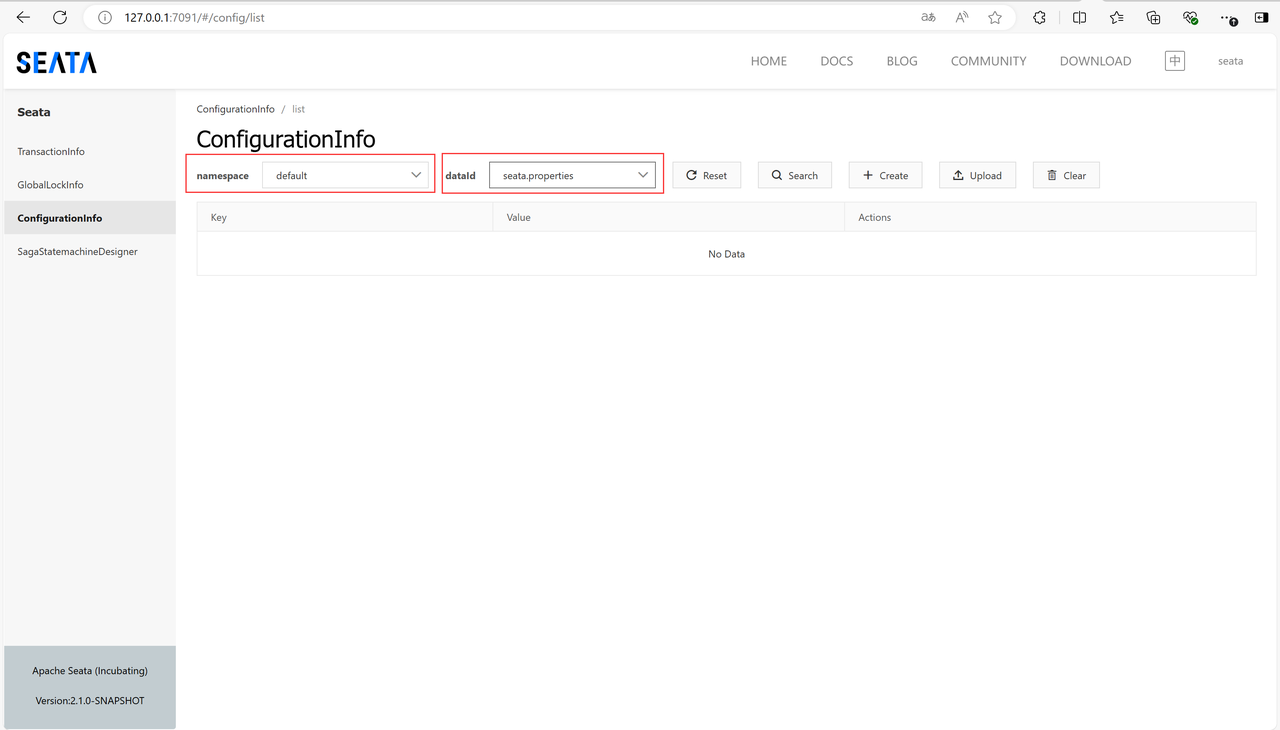Click the Search button
This screenshot has width=1280, height=730.
coord(794,175)
